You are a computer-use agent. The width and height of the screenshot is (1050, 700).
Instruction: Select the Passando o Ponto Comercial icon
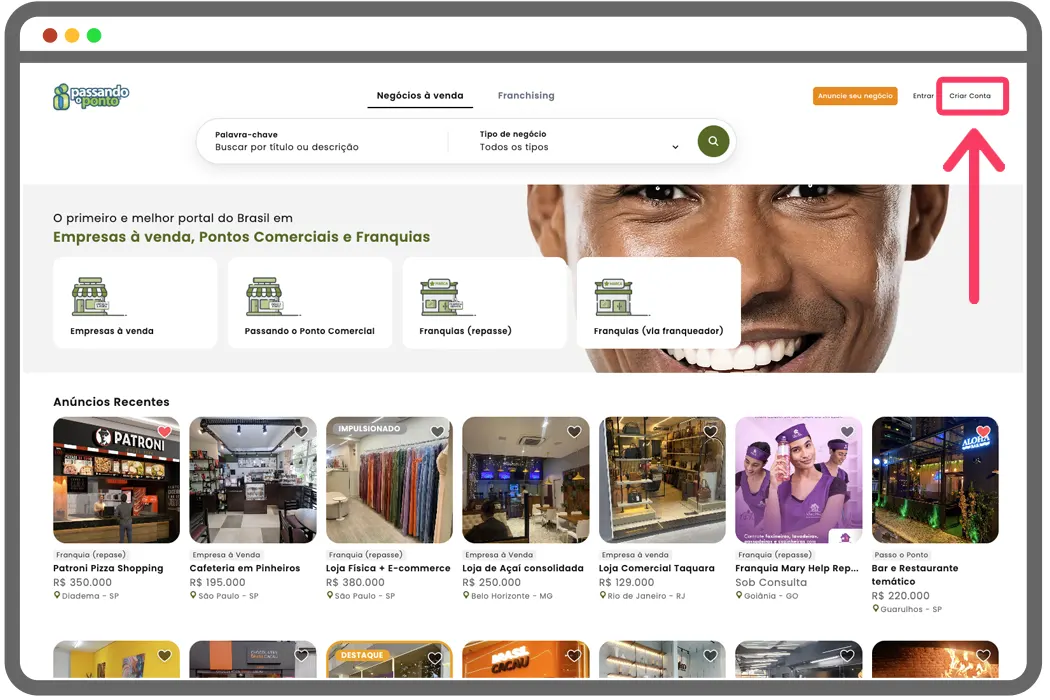(265, 297)
